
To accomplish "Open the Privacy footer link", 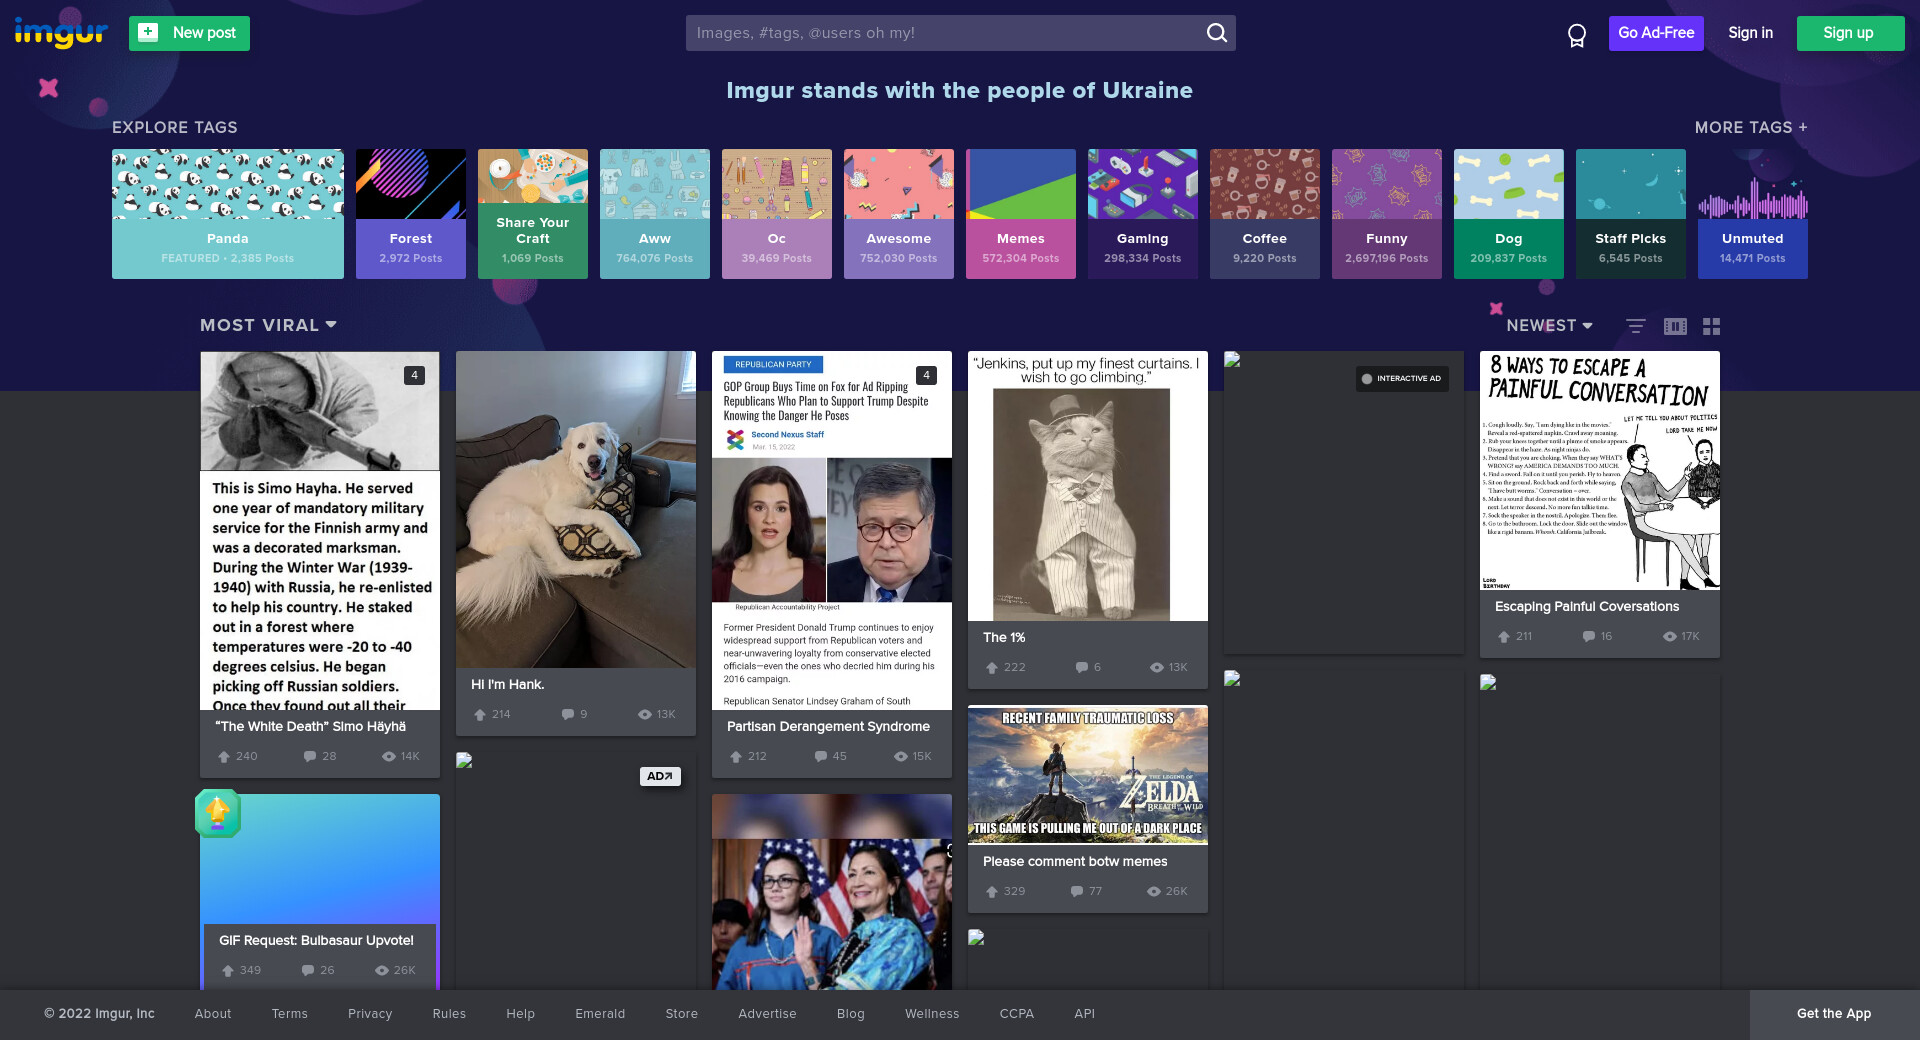I will pos(370,1014).
